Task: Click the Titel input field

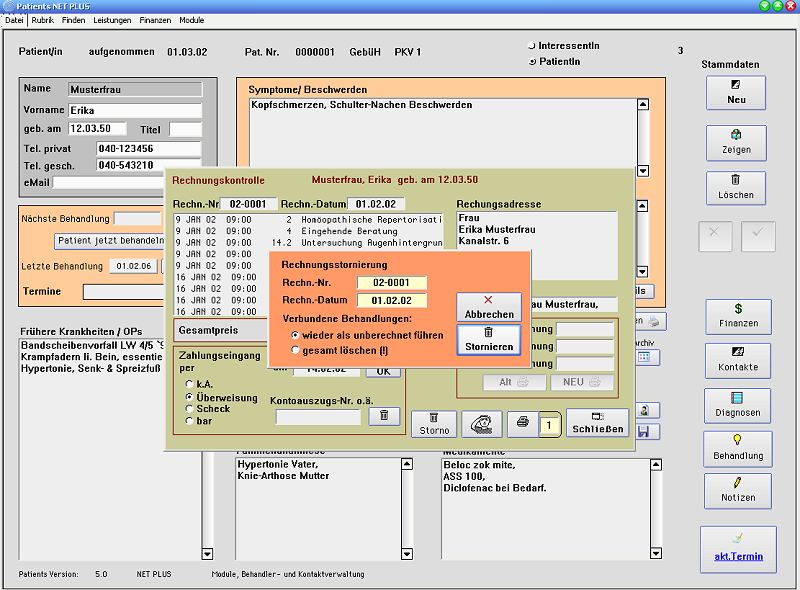Action: 185,130
